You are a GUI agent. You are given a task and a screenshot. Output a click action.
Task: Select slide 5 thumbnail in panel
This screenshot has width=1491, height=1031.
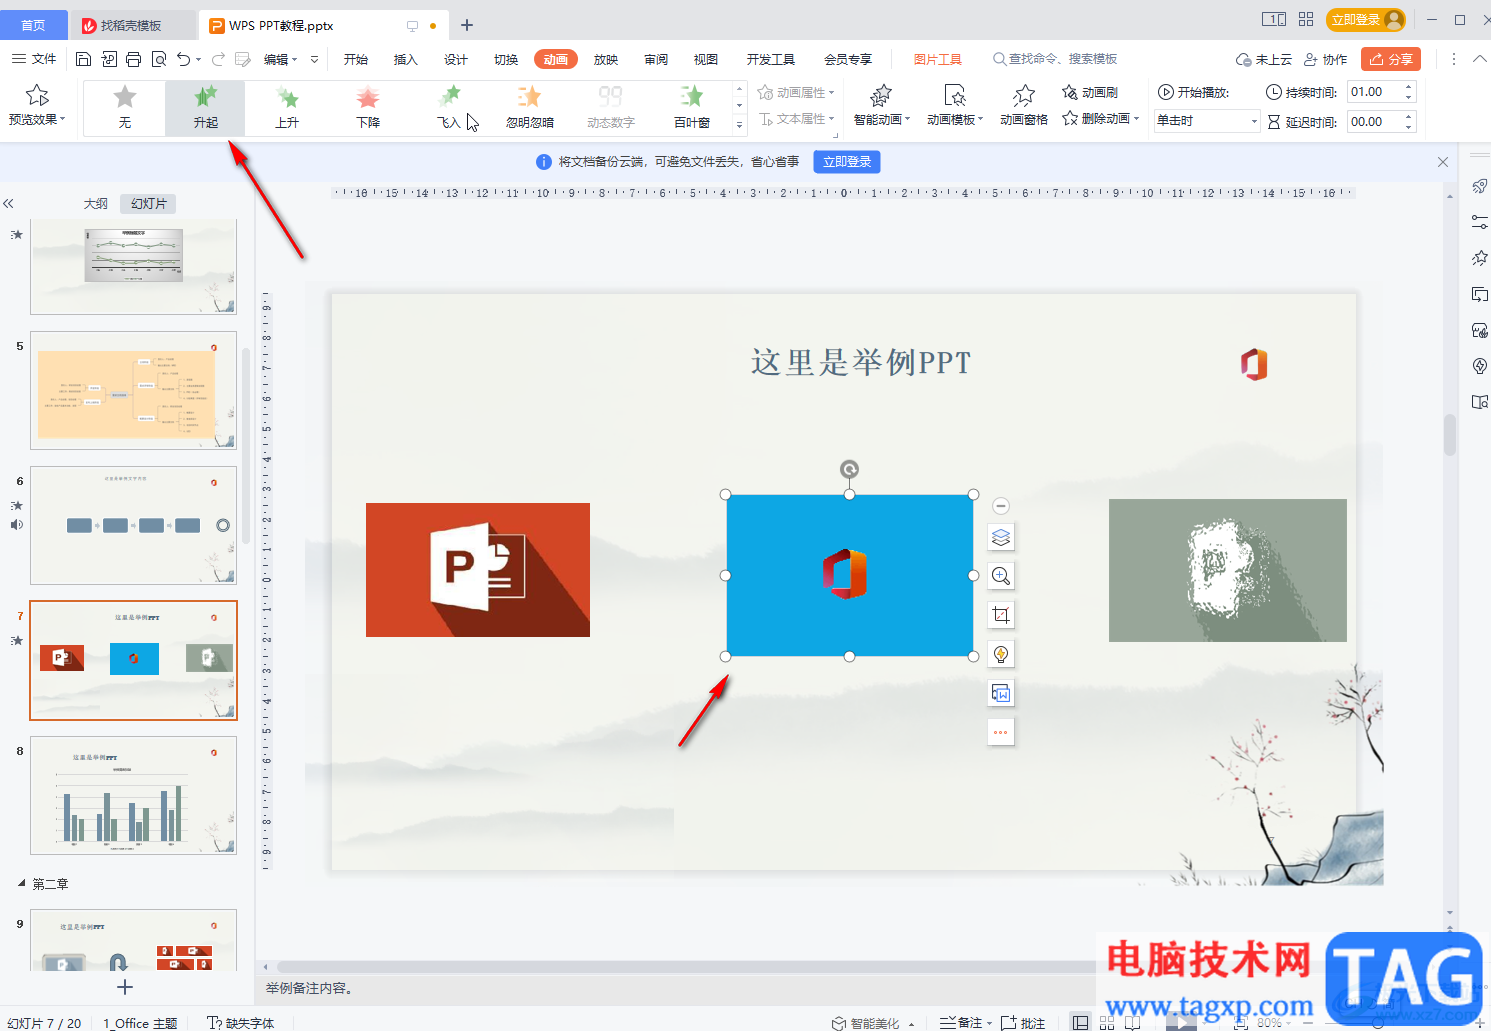134,391
